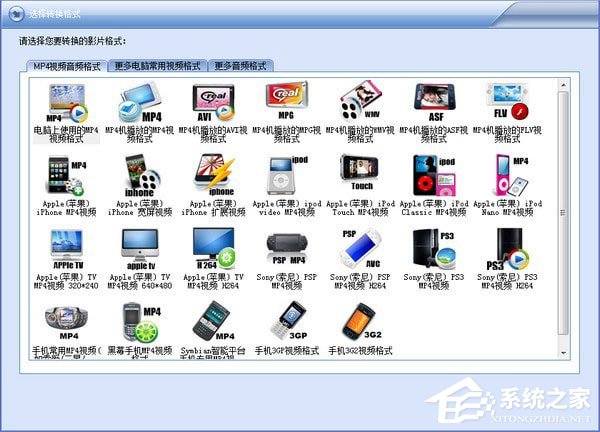Pick the Symbian smartphone MP4 format
Image resolution: width=600 pixels, height=432 pixels.
coord(212,322)
